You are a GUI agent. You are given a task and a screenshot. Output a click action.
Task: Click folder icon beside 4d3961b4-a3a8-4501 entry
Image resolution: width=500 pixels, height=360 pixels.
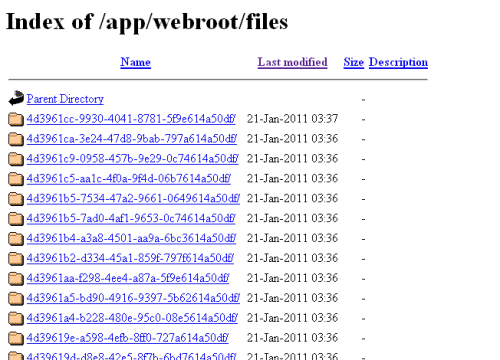coord(16,239)
